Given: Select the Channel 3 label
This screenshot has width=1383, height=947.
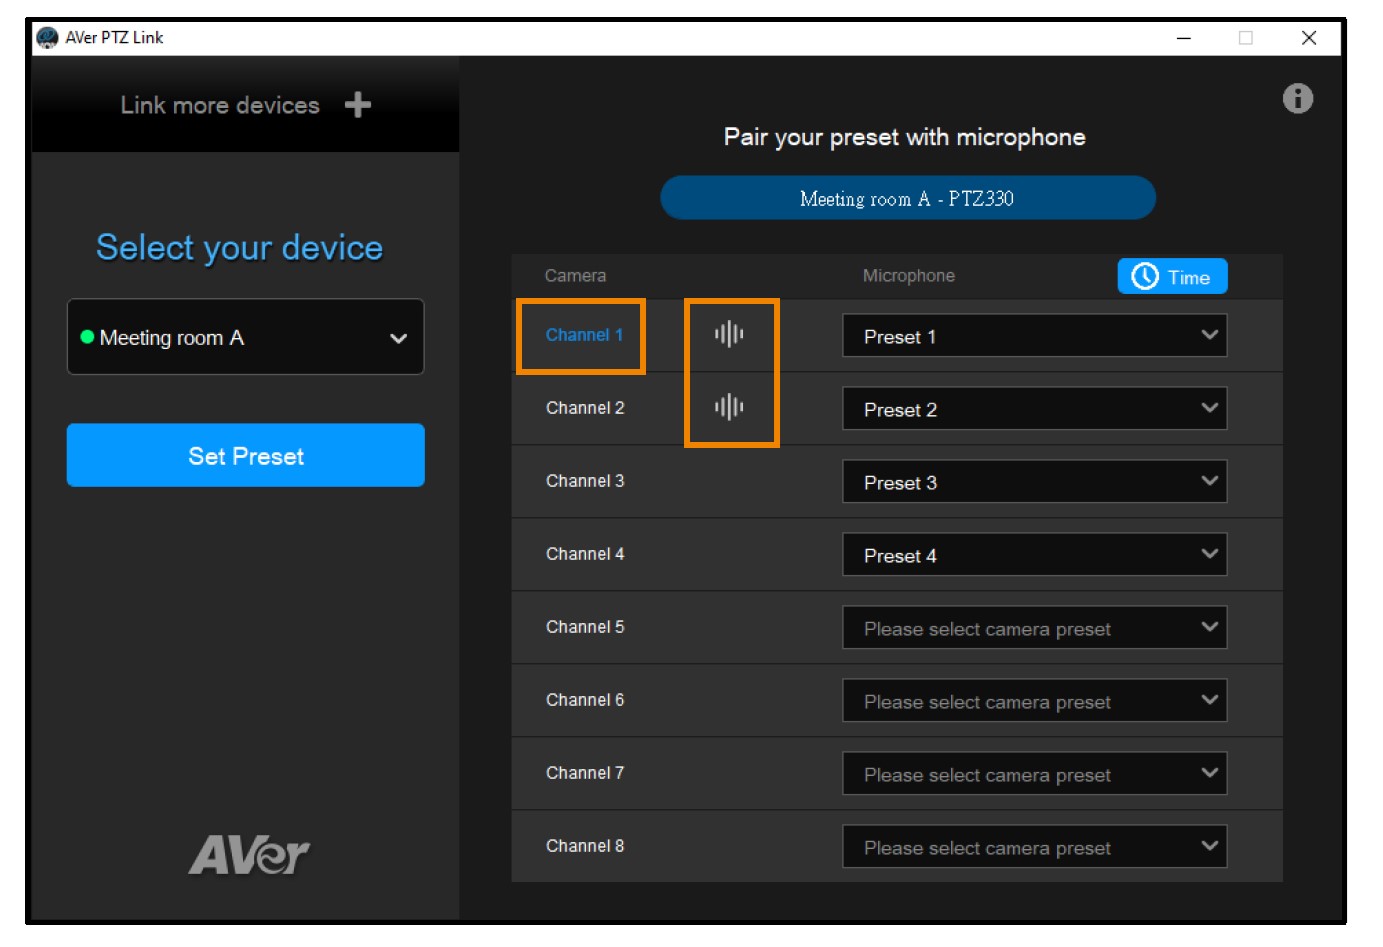Looking at the screenshot, I should tap(585, 481).
